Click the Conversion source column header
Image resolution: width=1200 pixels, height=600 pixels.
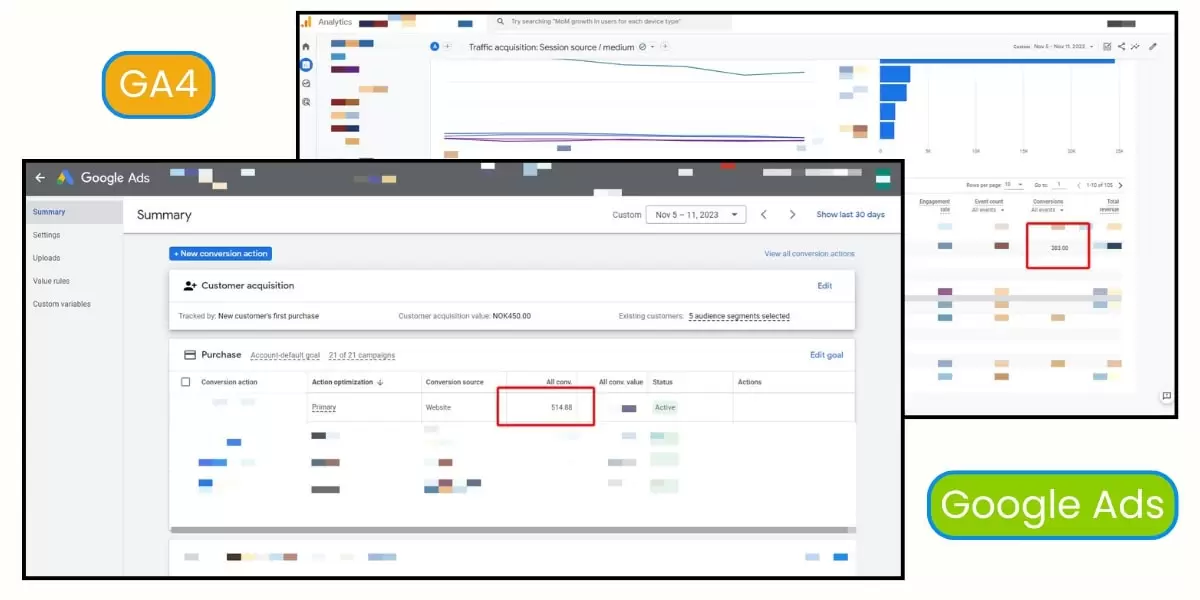point(454,382)
